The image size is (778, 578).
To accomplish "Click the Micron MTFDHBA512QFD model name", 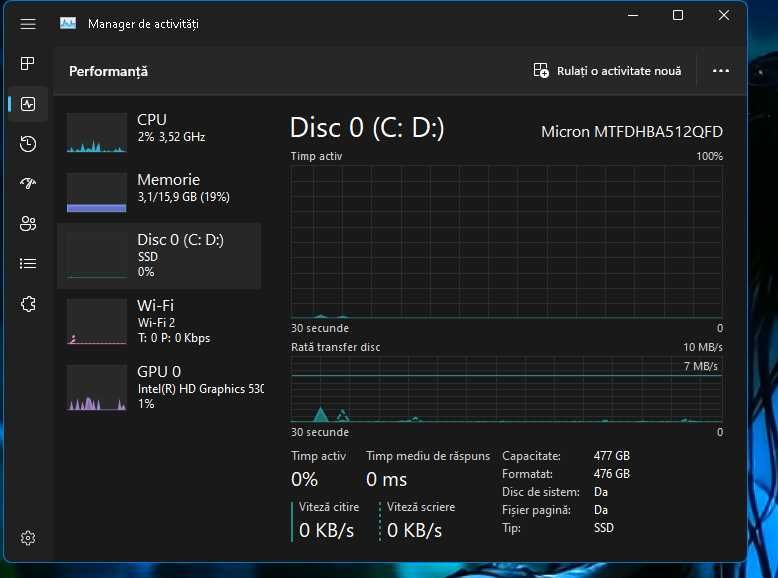I will [x=632, y=131].
